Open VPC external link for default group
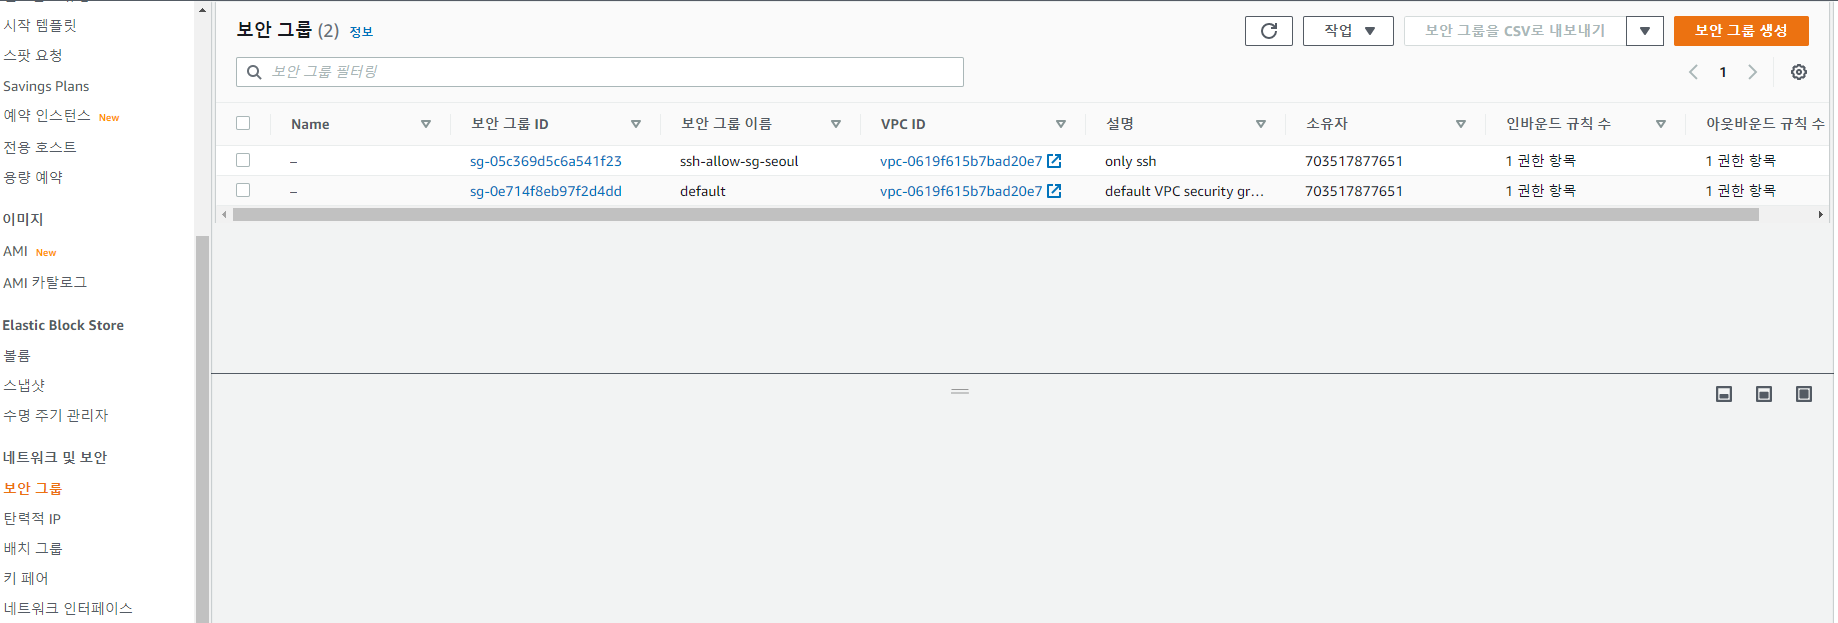 click(1054, 191)
